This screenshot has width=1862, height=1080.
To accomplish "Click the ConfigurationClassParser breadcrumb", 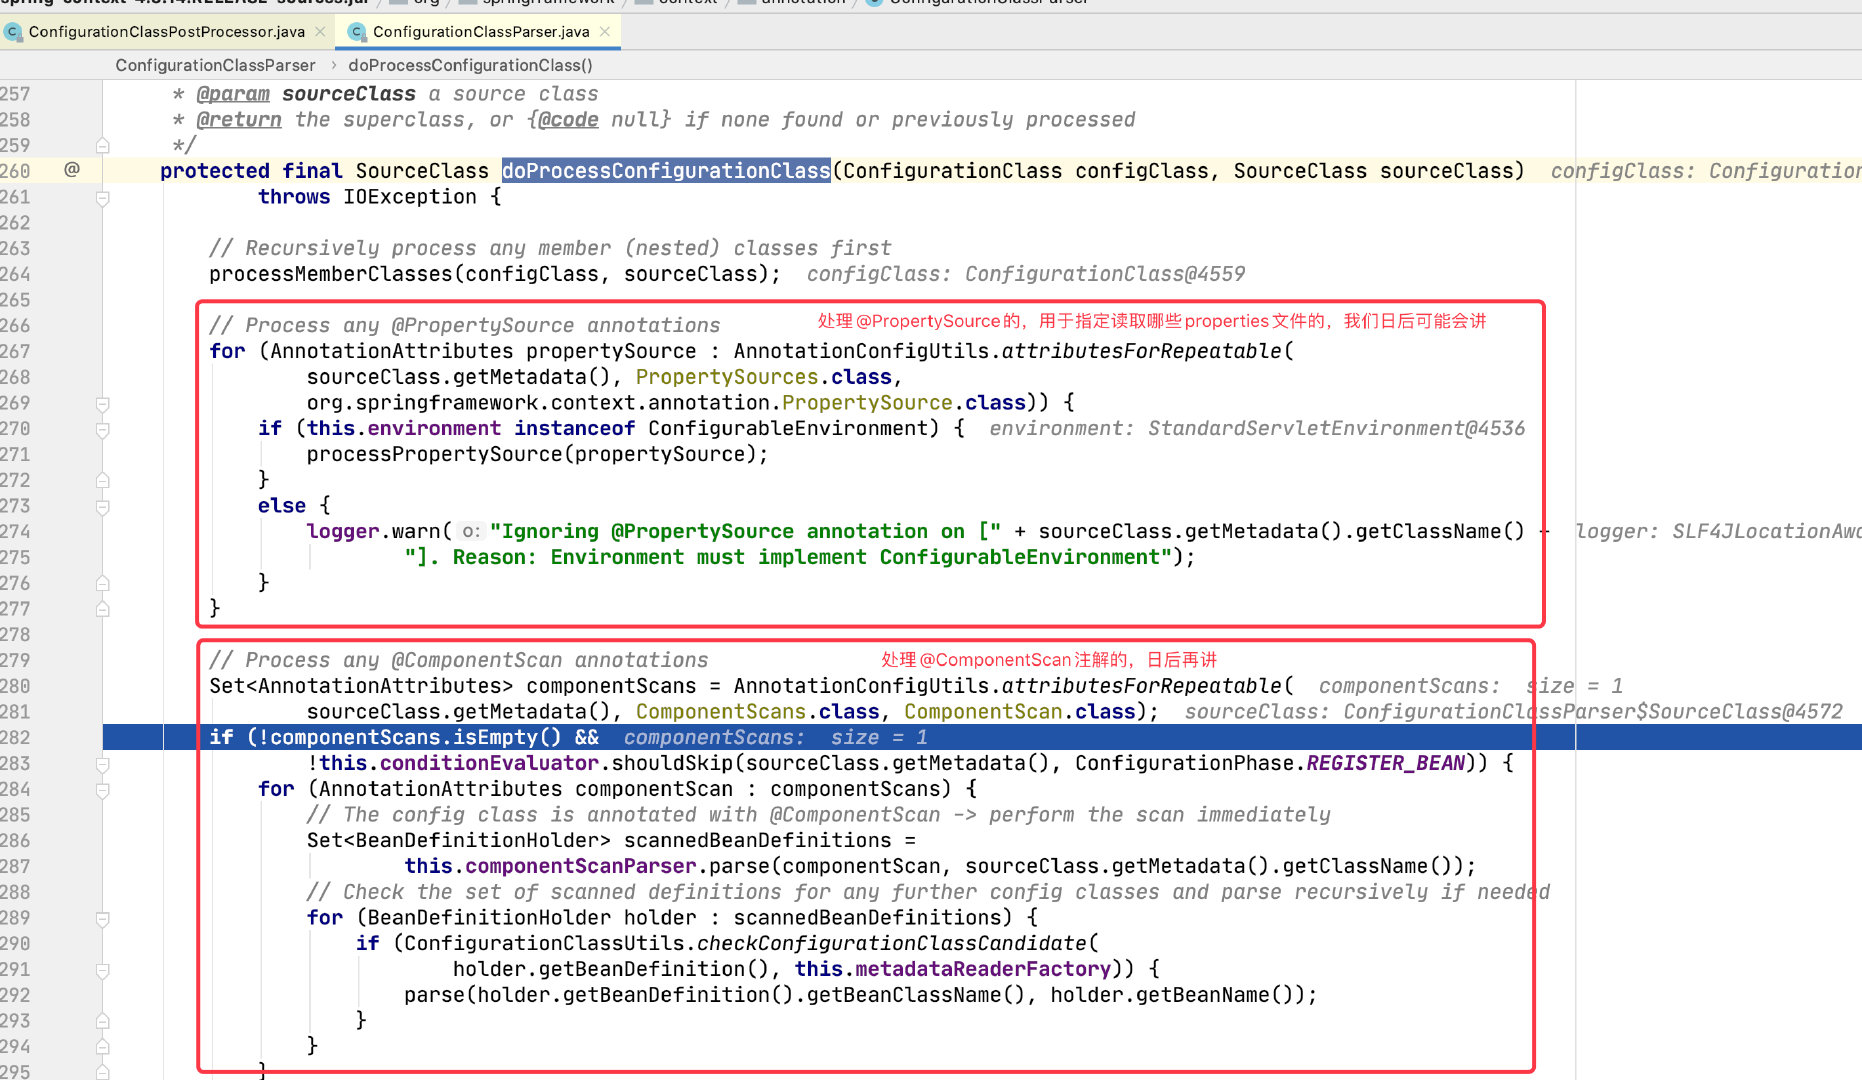I will click(x=215, y=65).
